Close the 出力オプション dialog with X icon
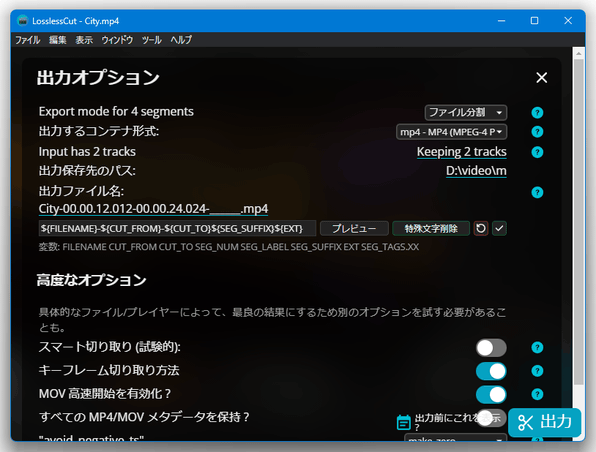 (542, 78)
